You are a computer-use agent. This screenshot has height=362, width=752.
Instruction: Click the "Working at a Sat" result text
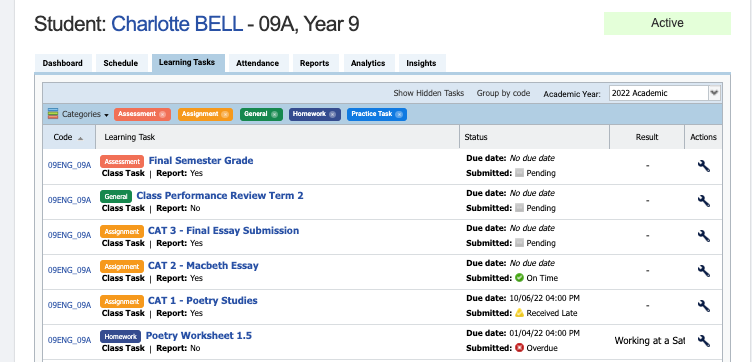pyautogui.click(x=649, y=340)
